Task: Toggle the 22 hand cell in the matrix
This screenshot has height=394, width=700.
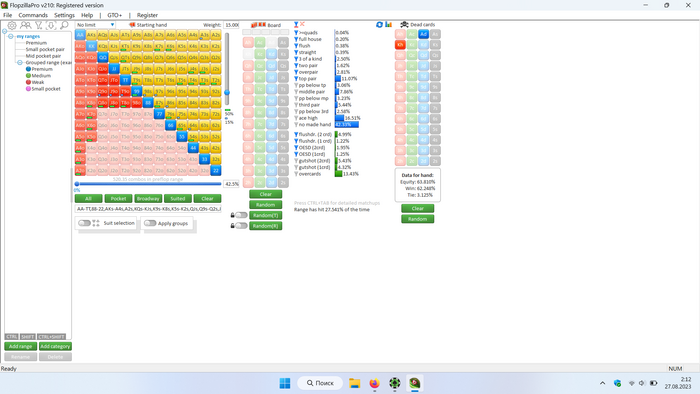Action: [x=216, y=170]
